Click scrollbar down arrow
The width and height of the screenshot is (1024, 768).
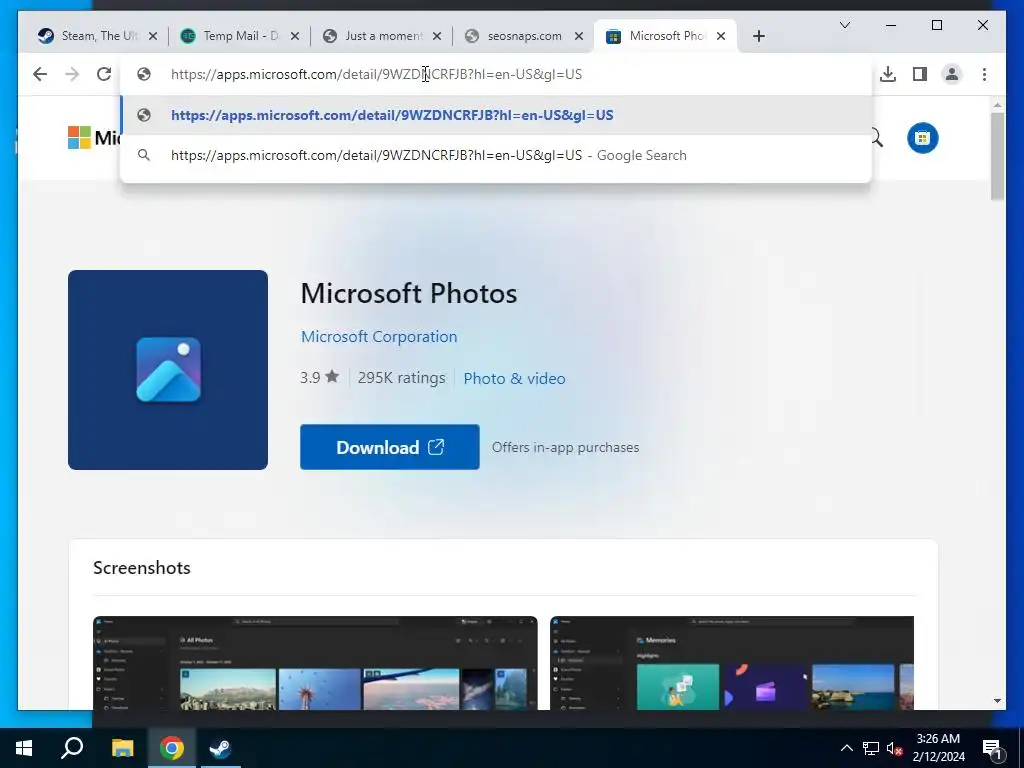click(x=997, y=701)
